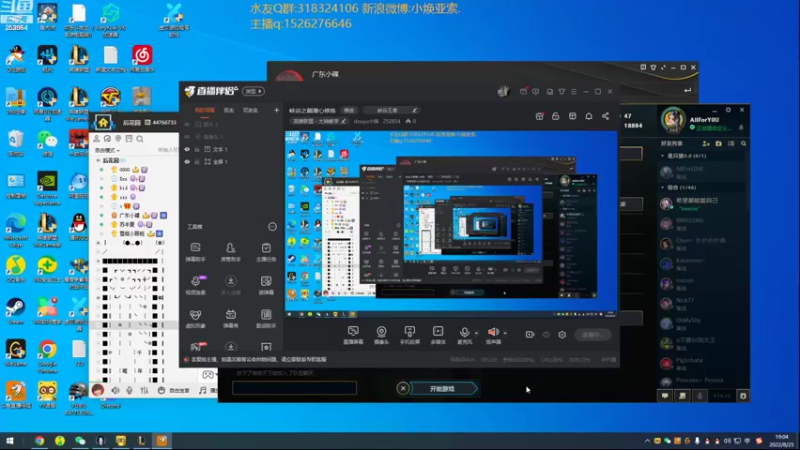Open the microphone options arrow

[476, 333]
